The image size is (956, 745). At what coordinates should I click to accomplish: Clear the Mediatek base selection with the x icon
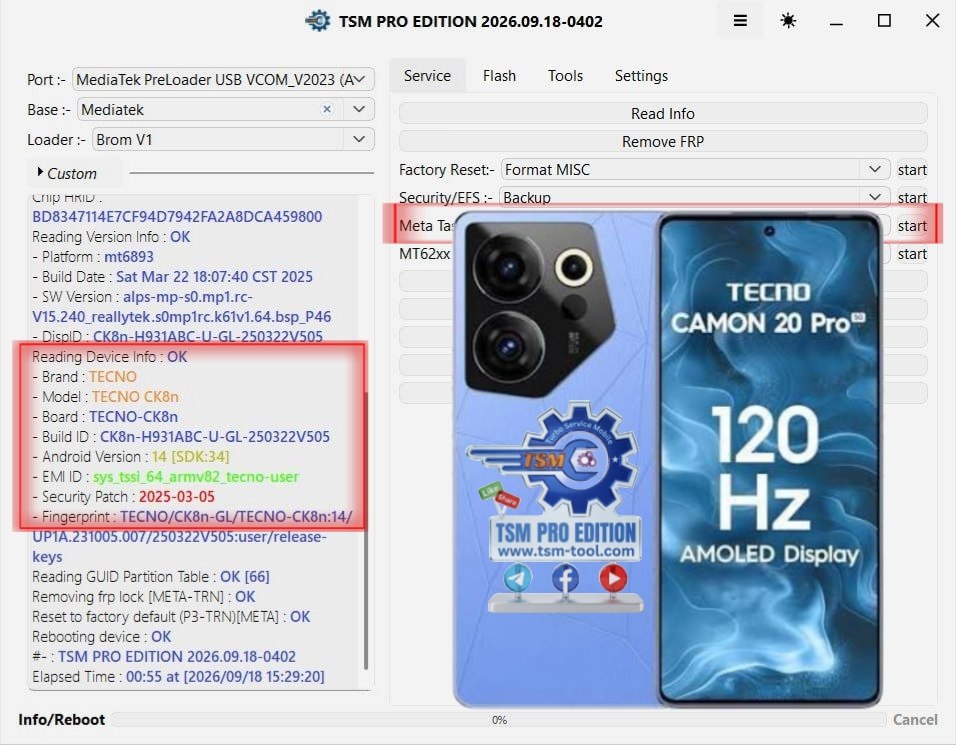[327, 109]
